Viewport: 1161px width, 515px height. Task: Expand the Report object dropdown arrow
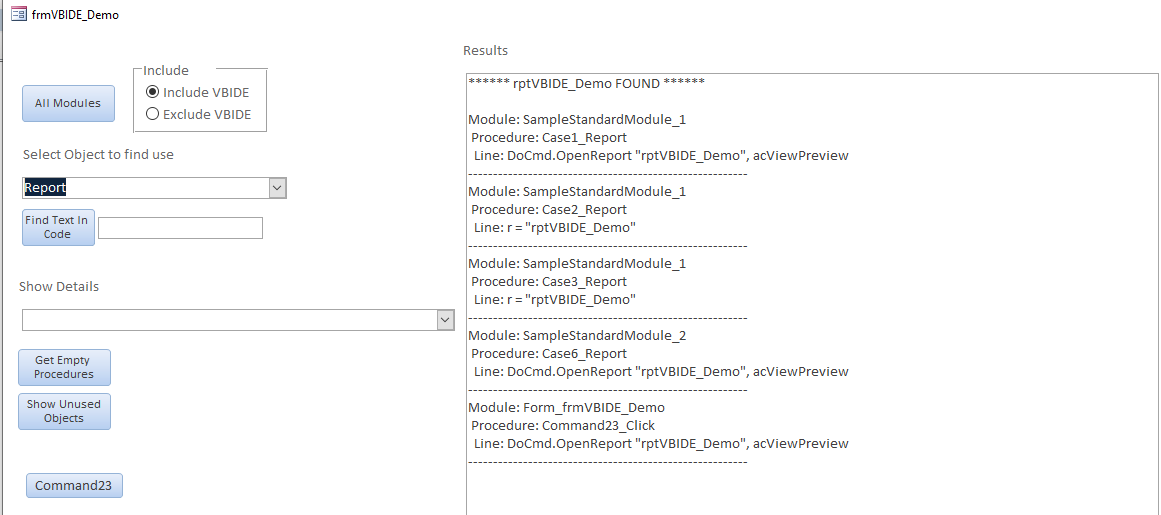click(277, 188)
